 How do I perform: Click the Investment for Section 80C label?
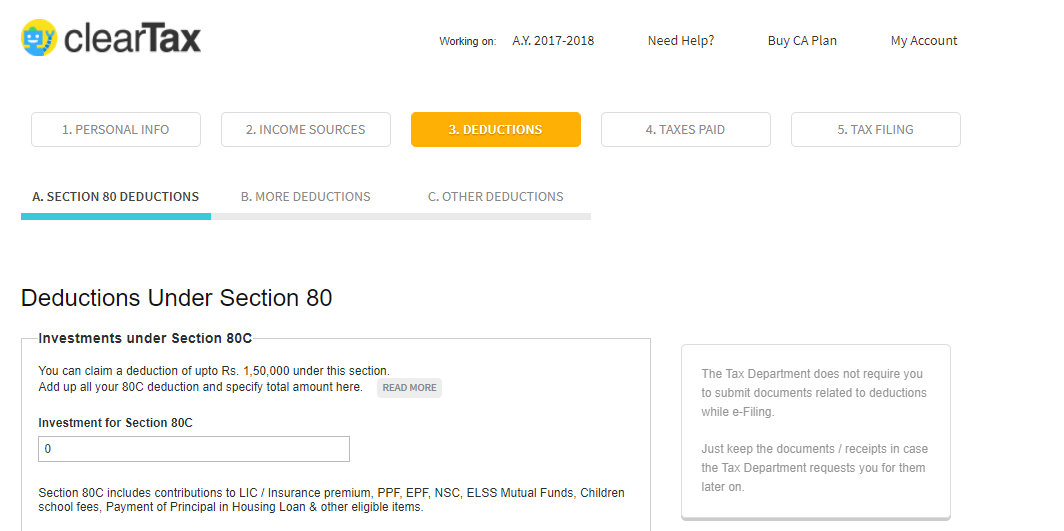pos(115,423)
